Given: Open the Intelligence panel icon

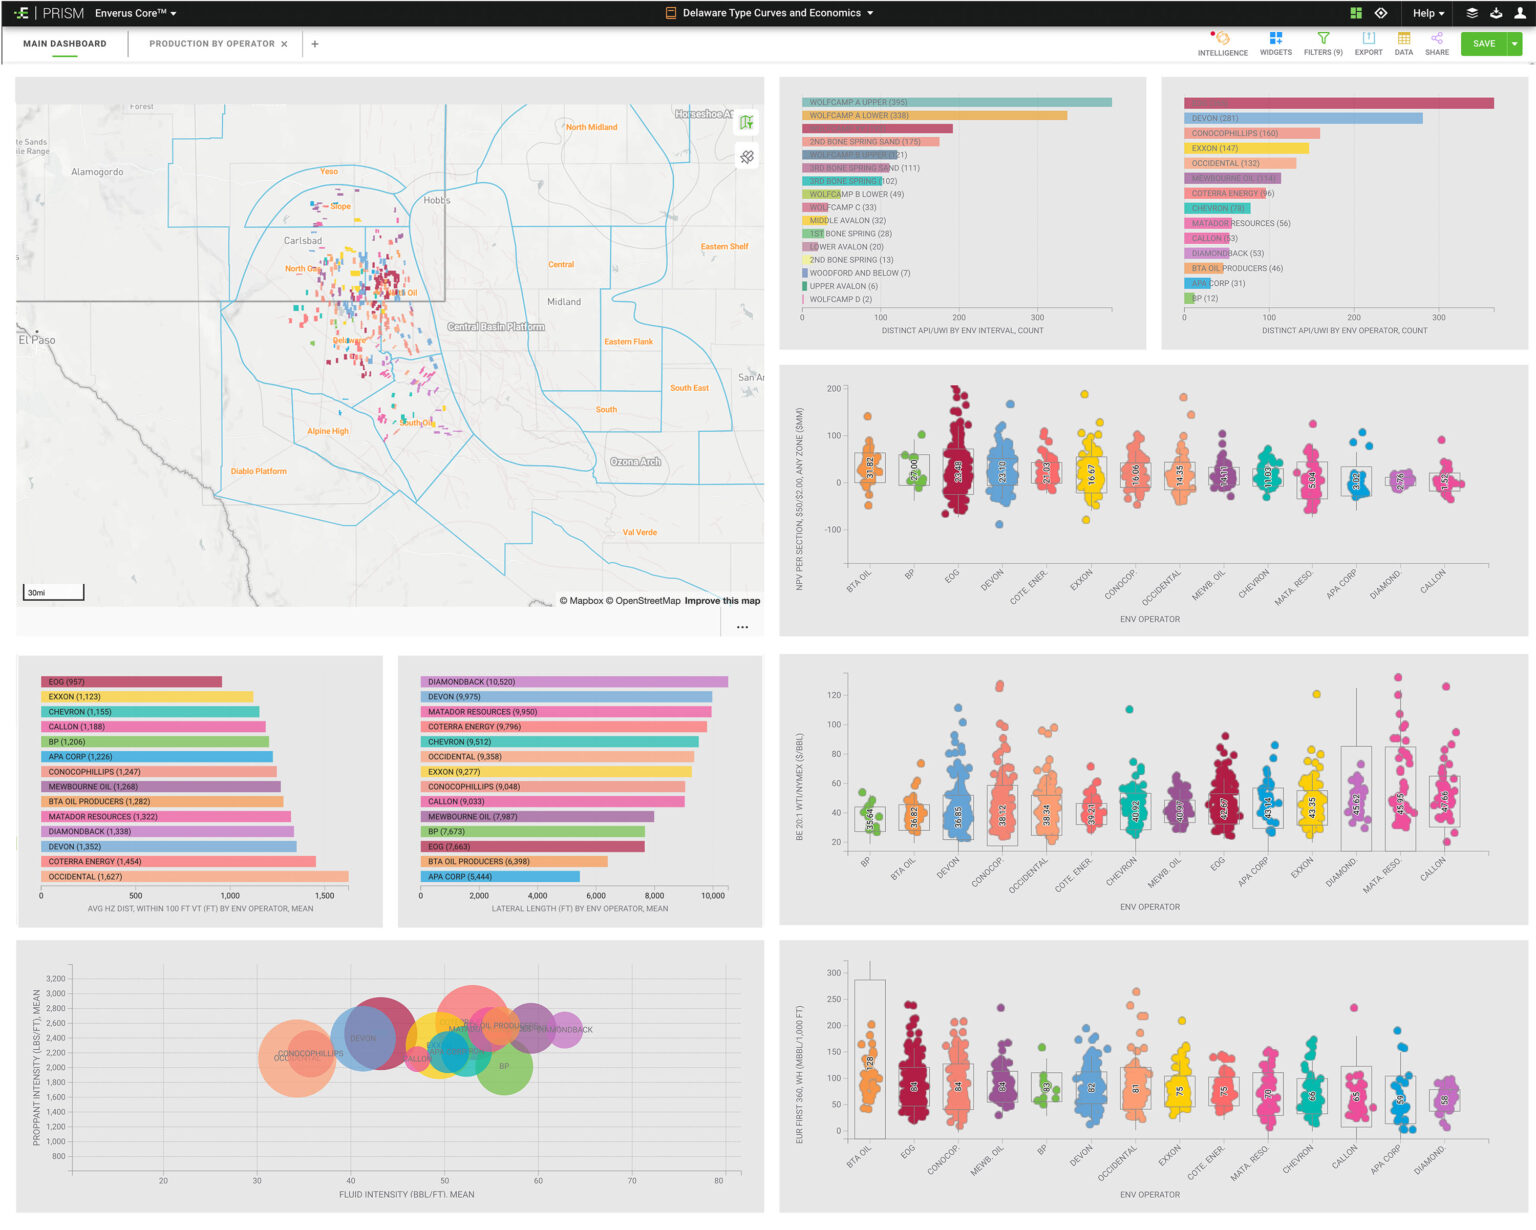Looking at the screenshot, I should 1222,39.
